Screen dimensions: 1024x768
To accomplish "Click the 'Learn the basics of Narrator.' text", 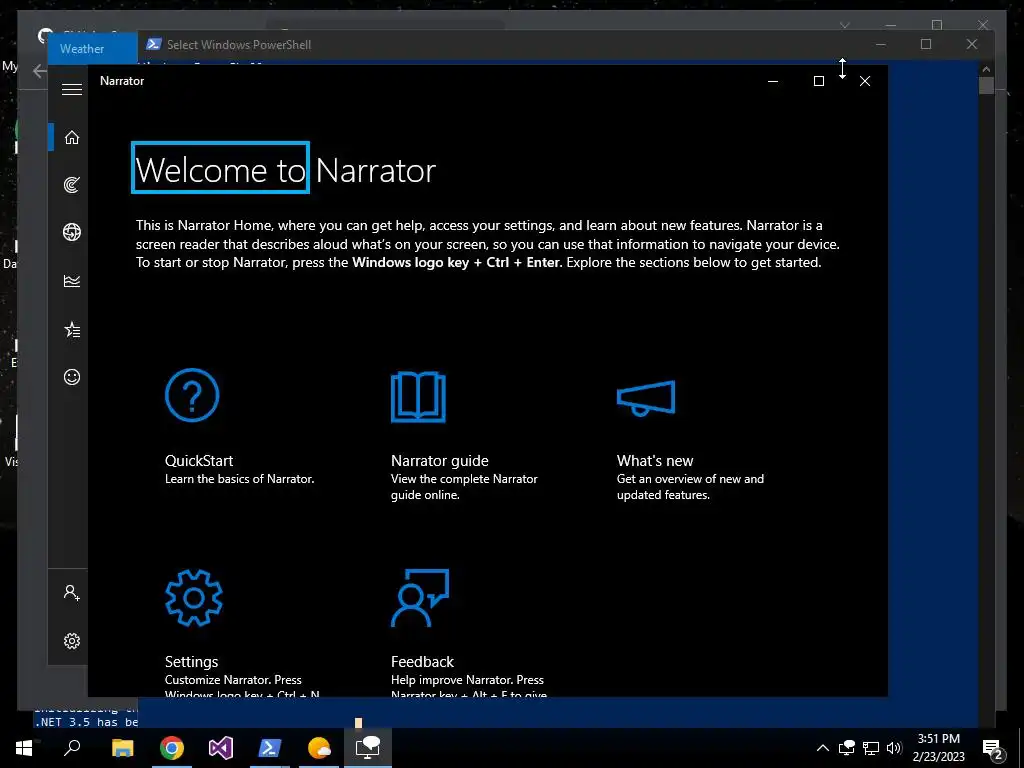I will pos(240,479).
